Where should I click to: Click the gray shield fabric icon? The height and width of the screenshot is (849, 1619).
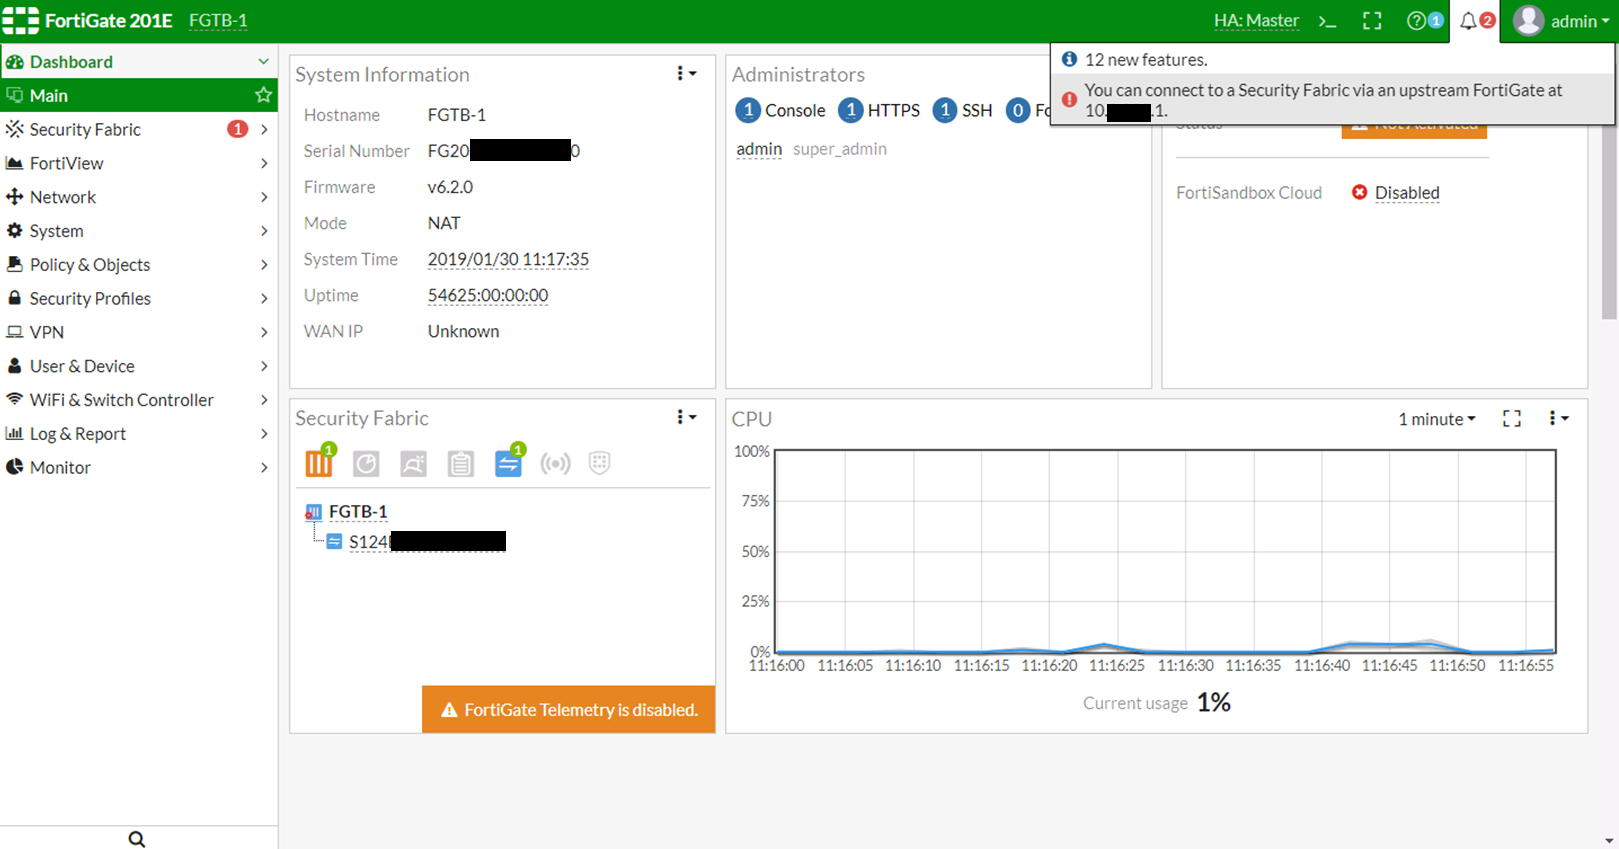pyautogui.click(x=599, y=462)
